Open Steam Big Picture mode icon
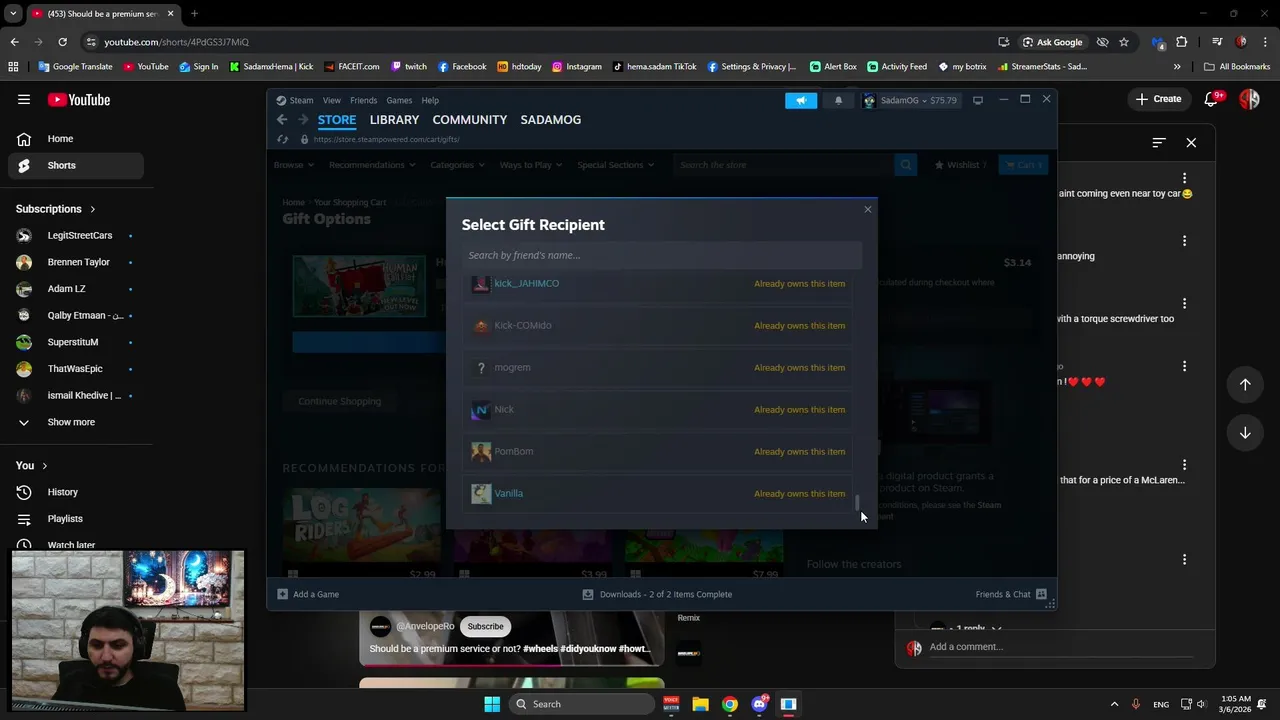This screenshot has width=1280, height=720. click(978, 100)
